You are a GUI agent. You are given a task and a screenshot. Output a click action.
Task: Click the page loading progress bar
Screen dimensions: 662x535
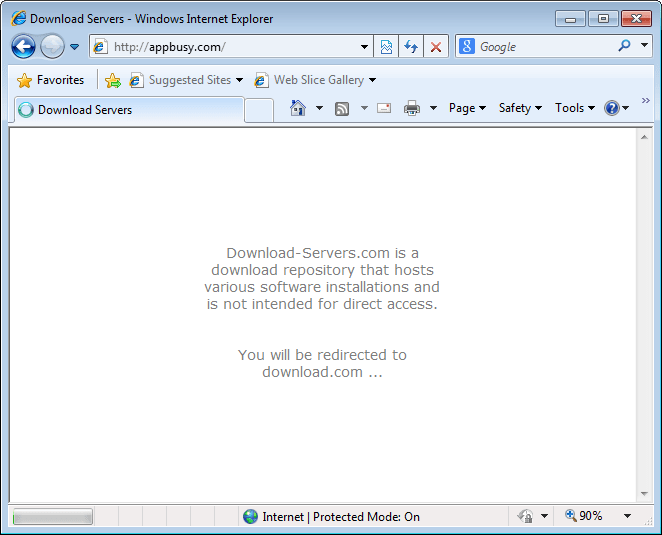(53, 516)
